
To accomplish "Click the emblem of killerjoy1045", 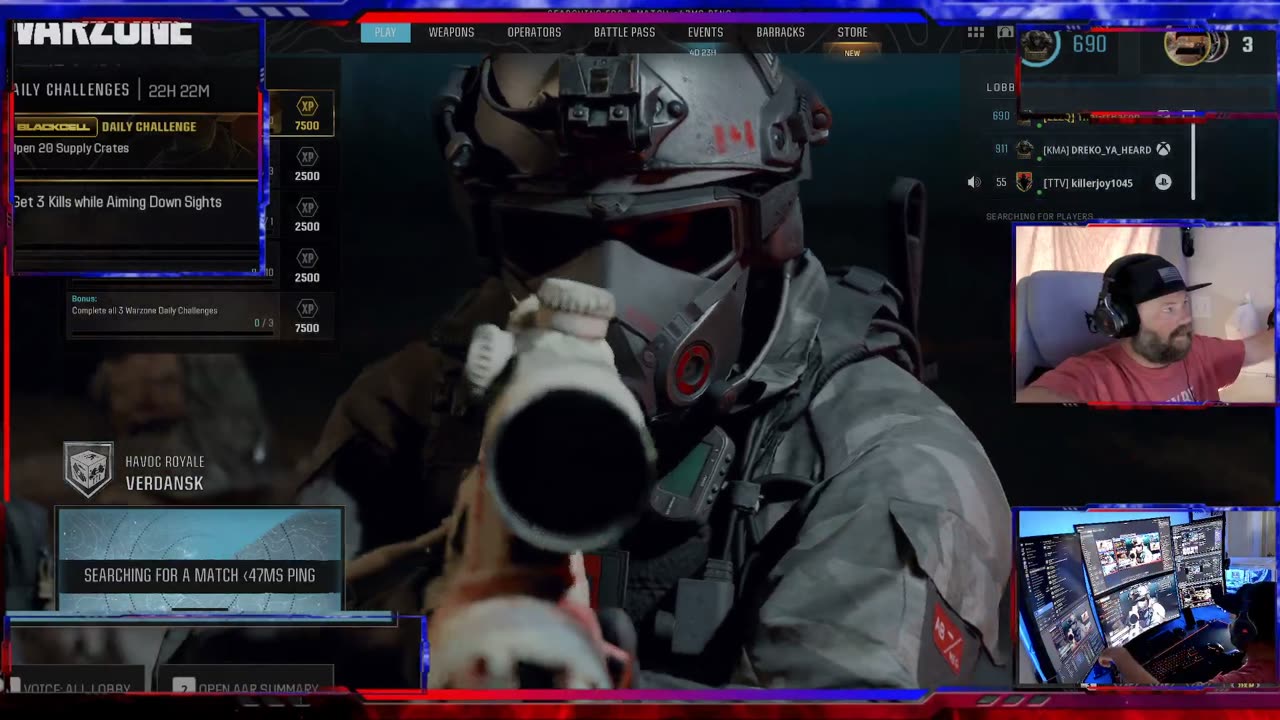I will click(1024, 182).
